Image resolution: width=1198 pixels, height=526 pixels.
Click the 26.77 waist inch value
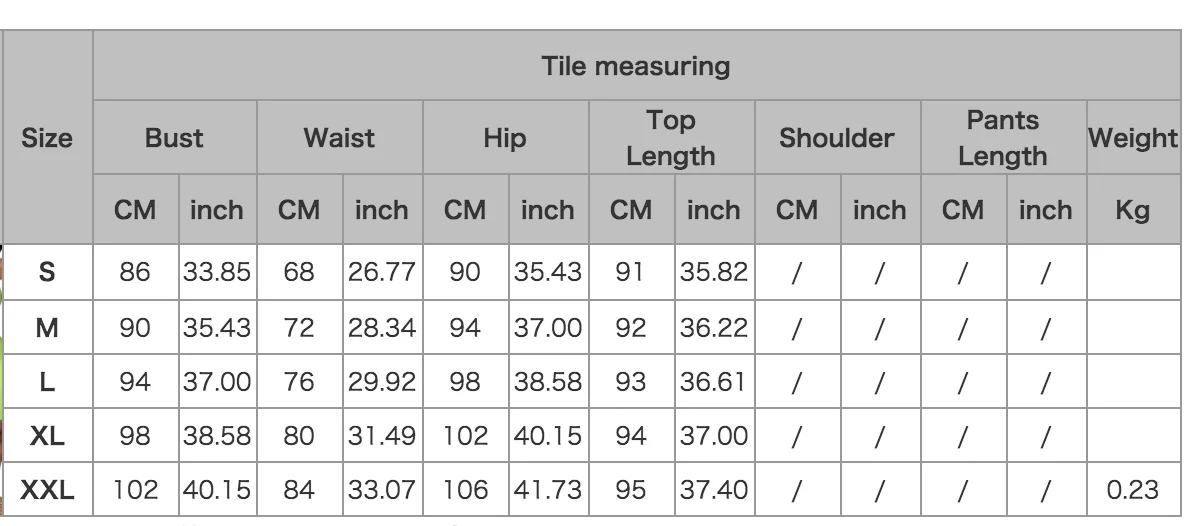(382, 271)
